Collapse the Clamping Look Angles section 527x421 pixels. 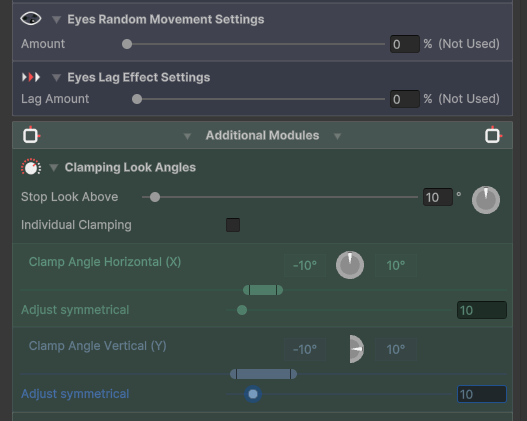pyautogui.click(x=54, y=168)
